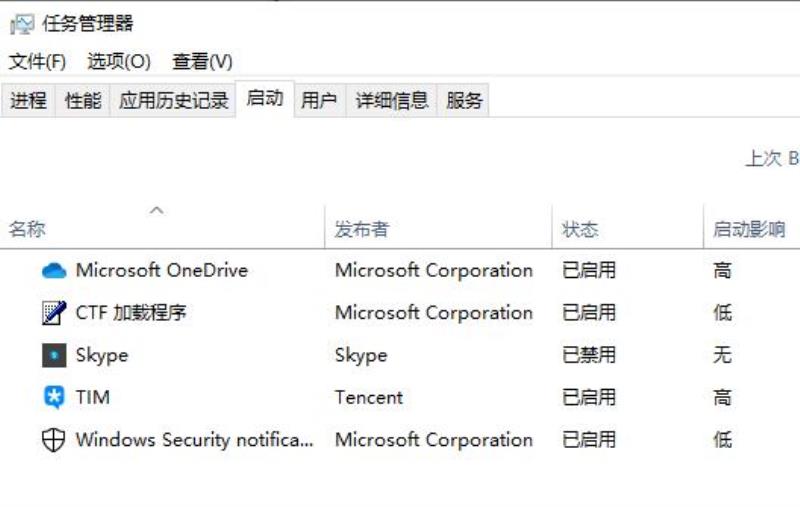Image resolution: width=800 pixels, height=507 pixels.
Task: Open the 应用历史记录 tab
Action: (x=173, y=100)
